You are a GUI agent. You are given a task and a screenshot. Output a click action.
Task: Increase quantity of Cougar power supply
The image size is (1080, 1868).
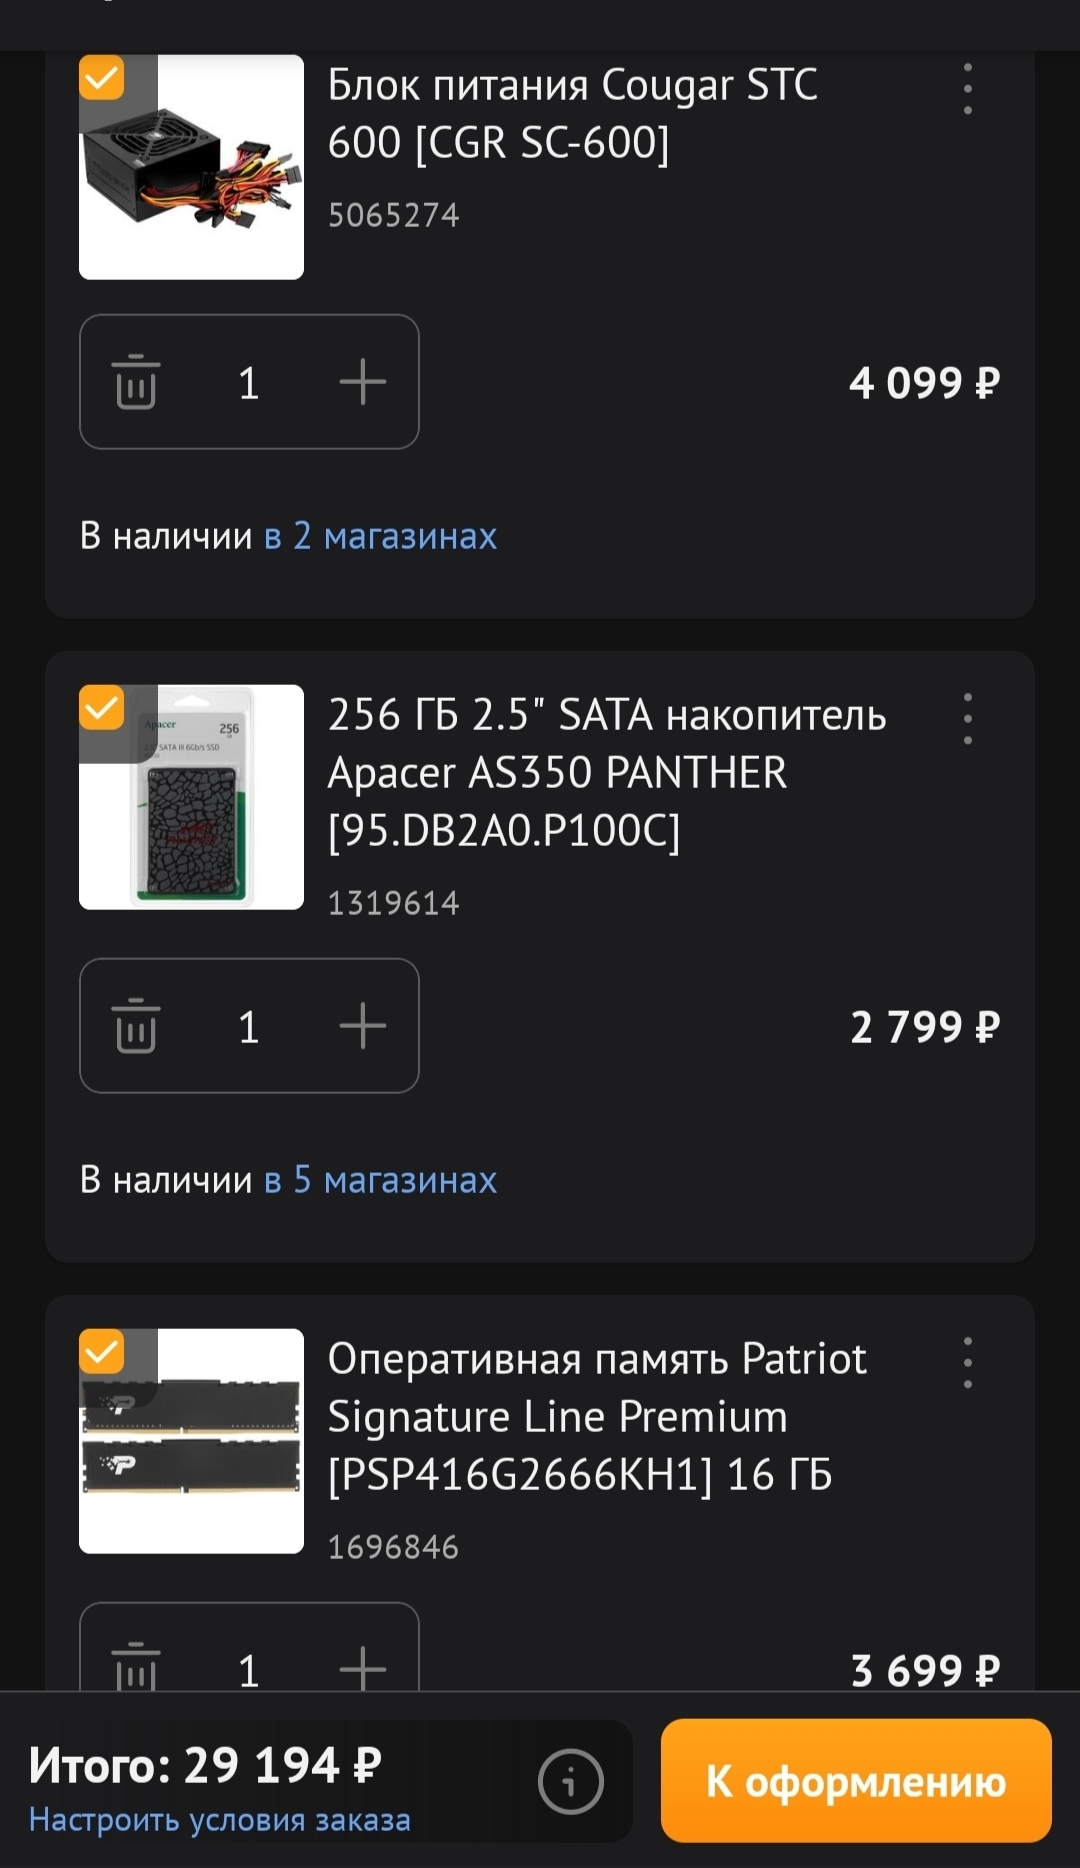click(362, 382)
